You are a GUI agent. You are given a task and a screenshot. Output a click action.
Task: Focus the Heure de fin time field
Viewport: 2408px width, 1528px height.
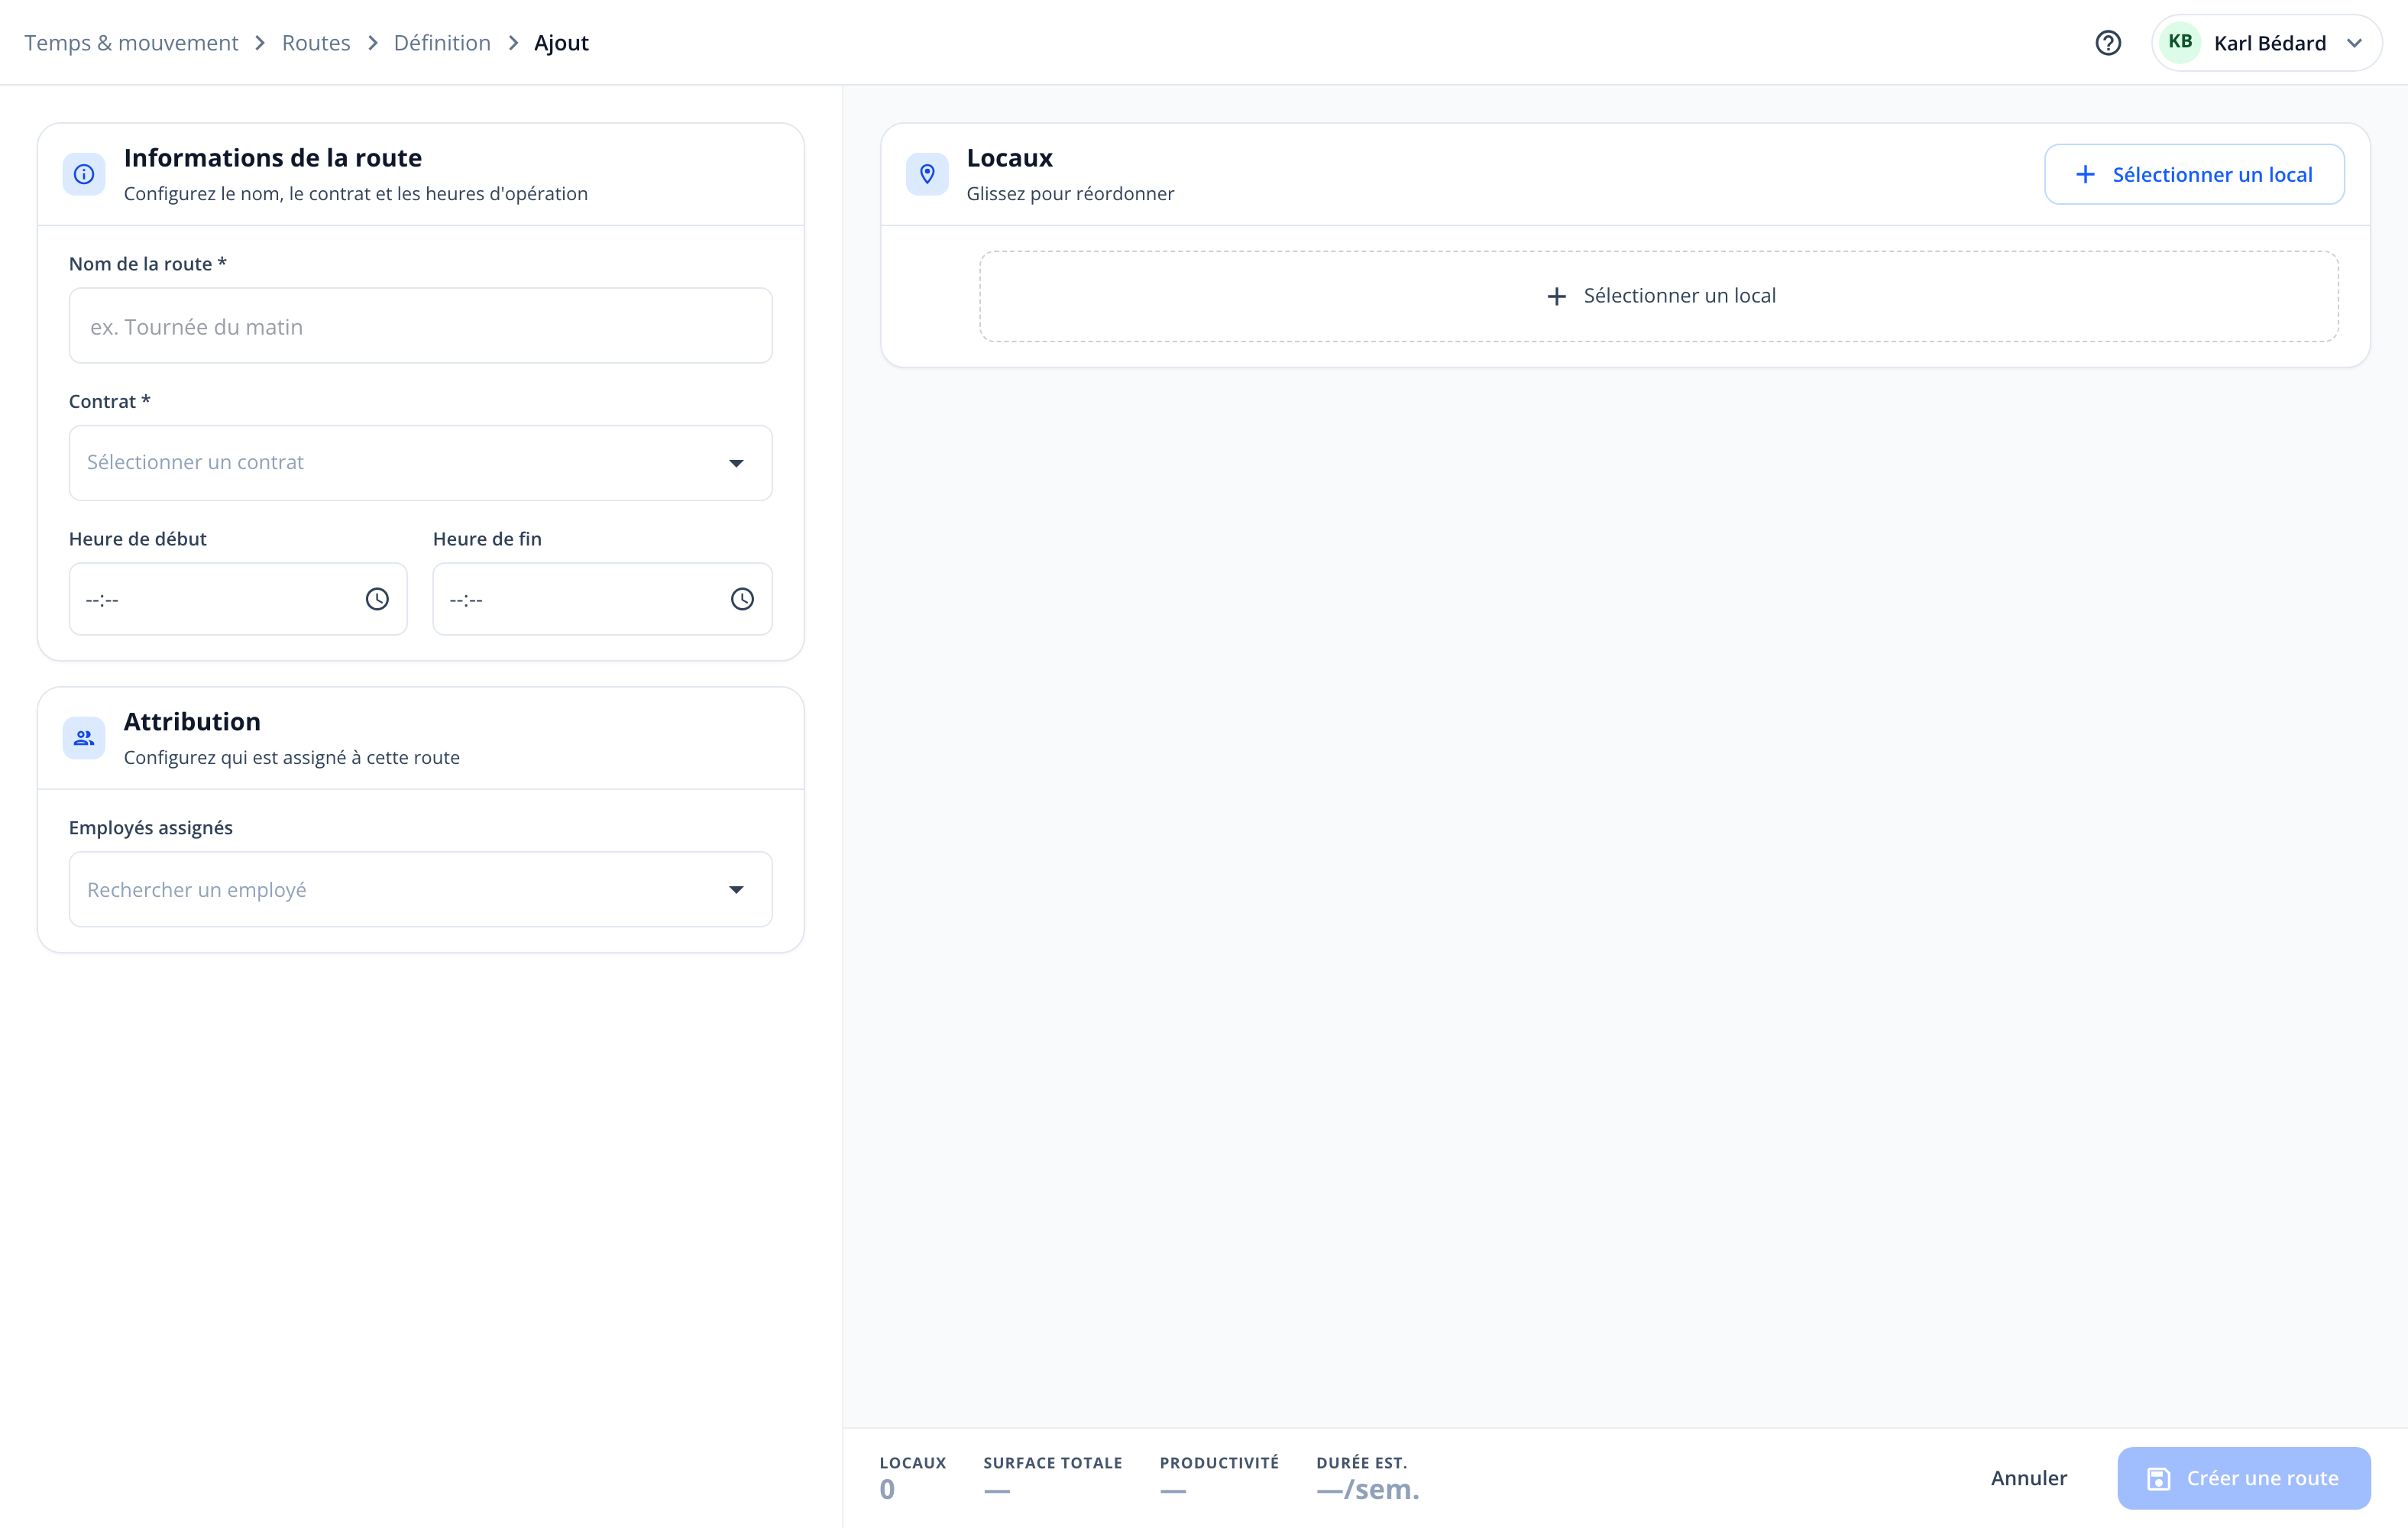[602, 599]
